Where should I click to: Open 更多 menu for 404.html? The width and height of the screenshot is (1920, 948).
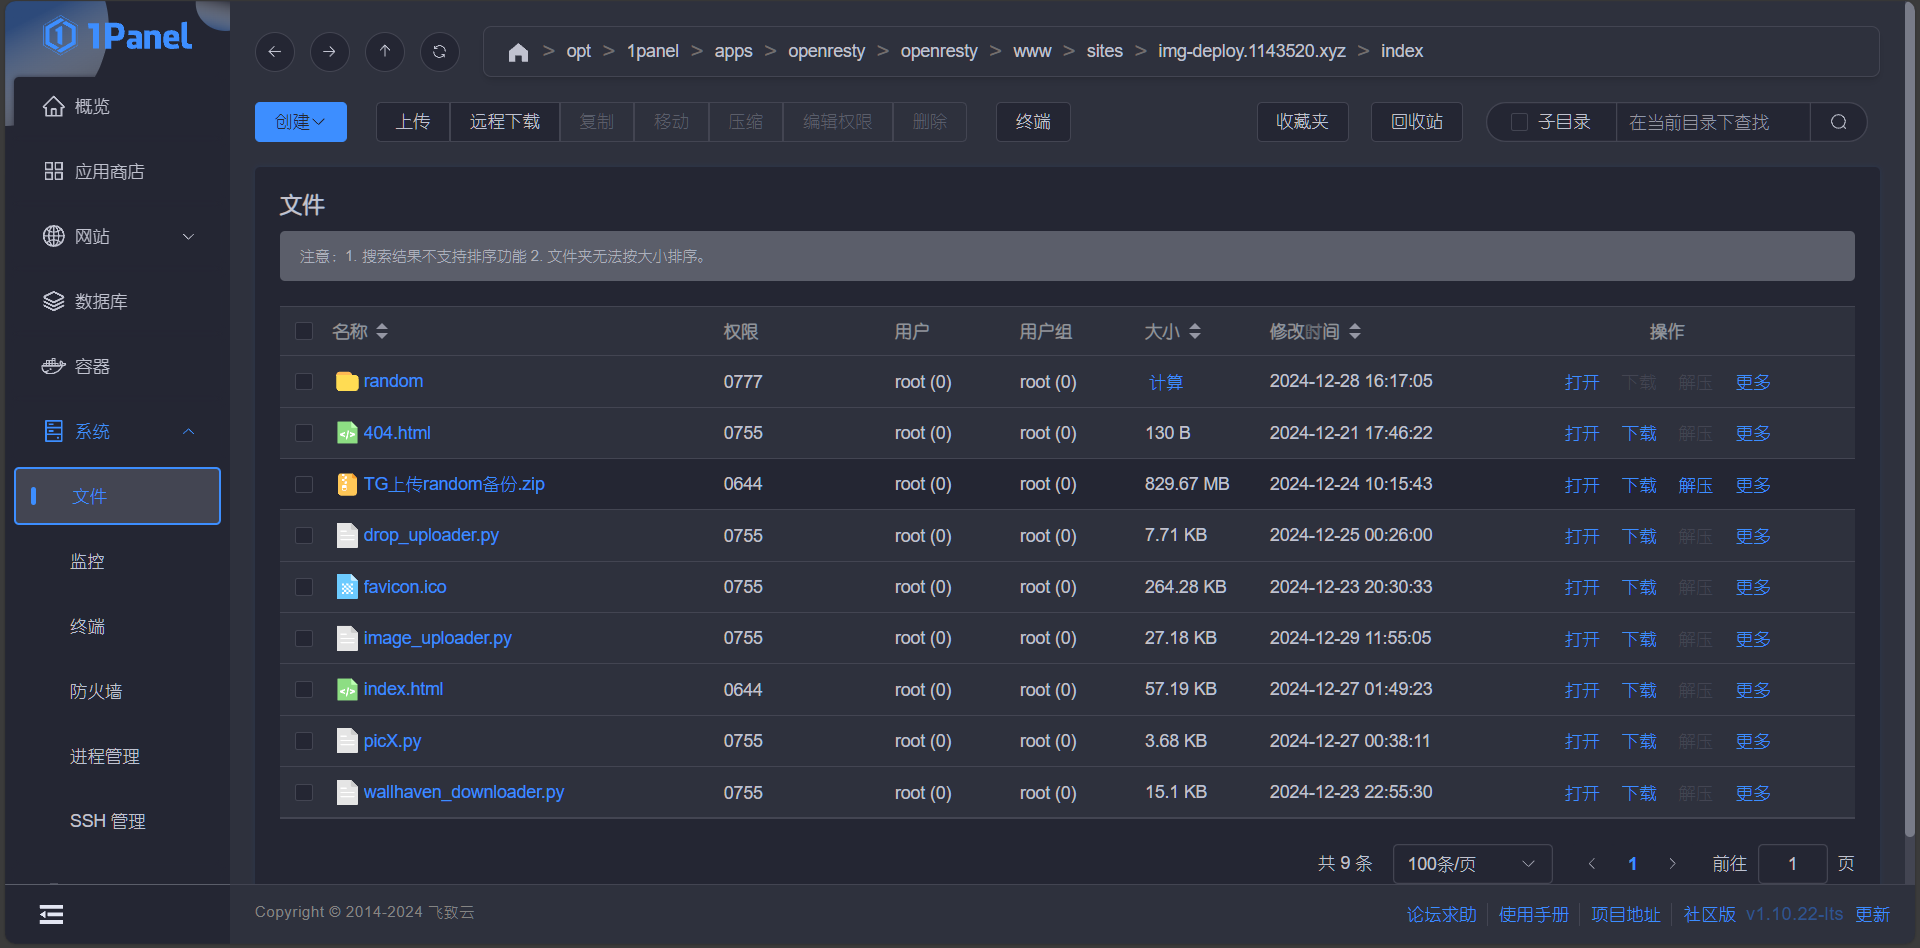point(1753,433)
